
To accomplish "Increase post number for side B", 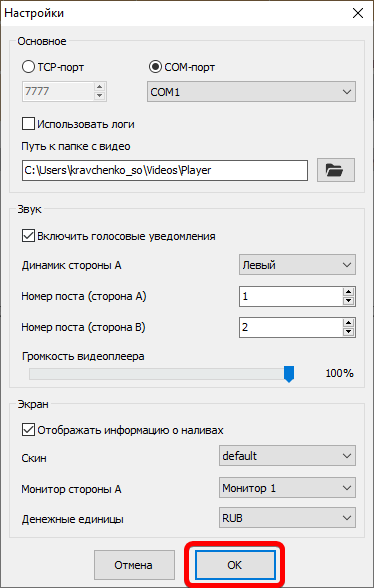I will pos(349,323).
